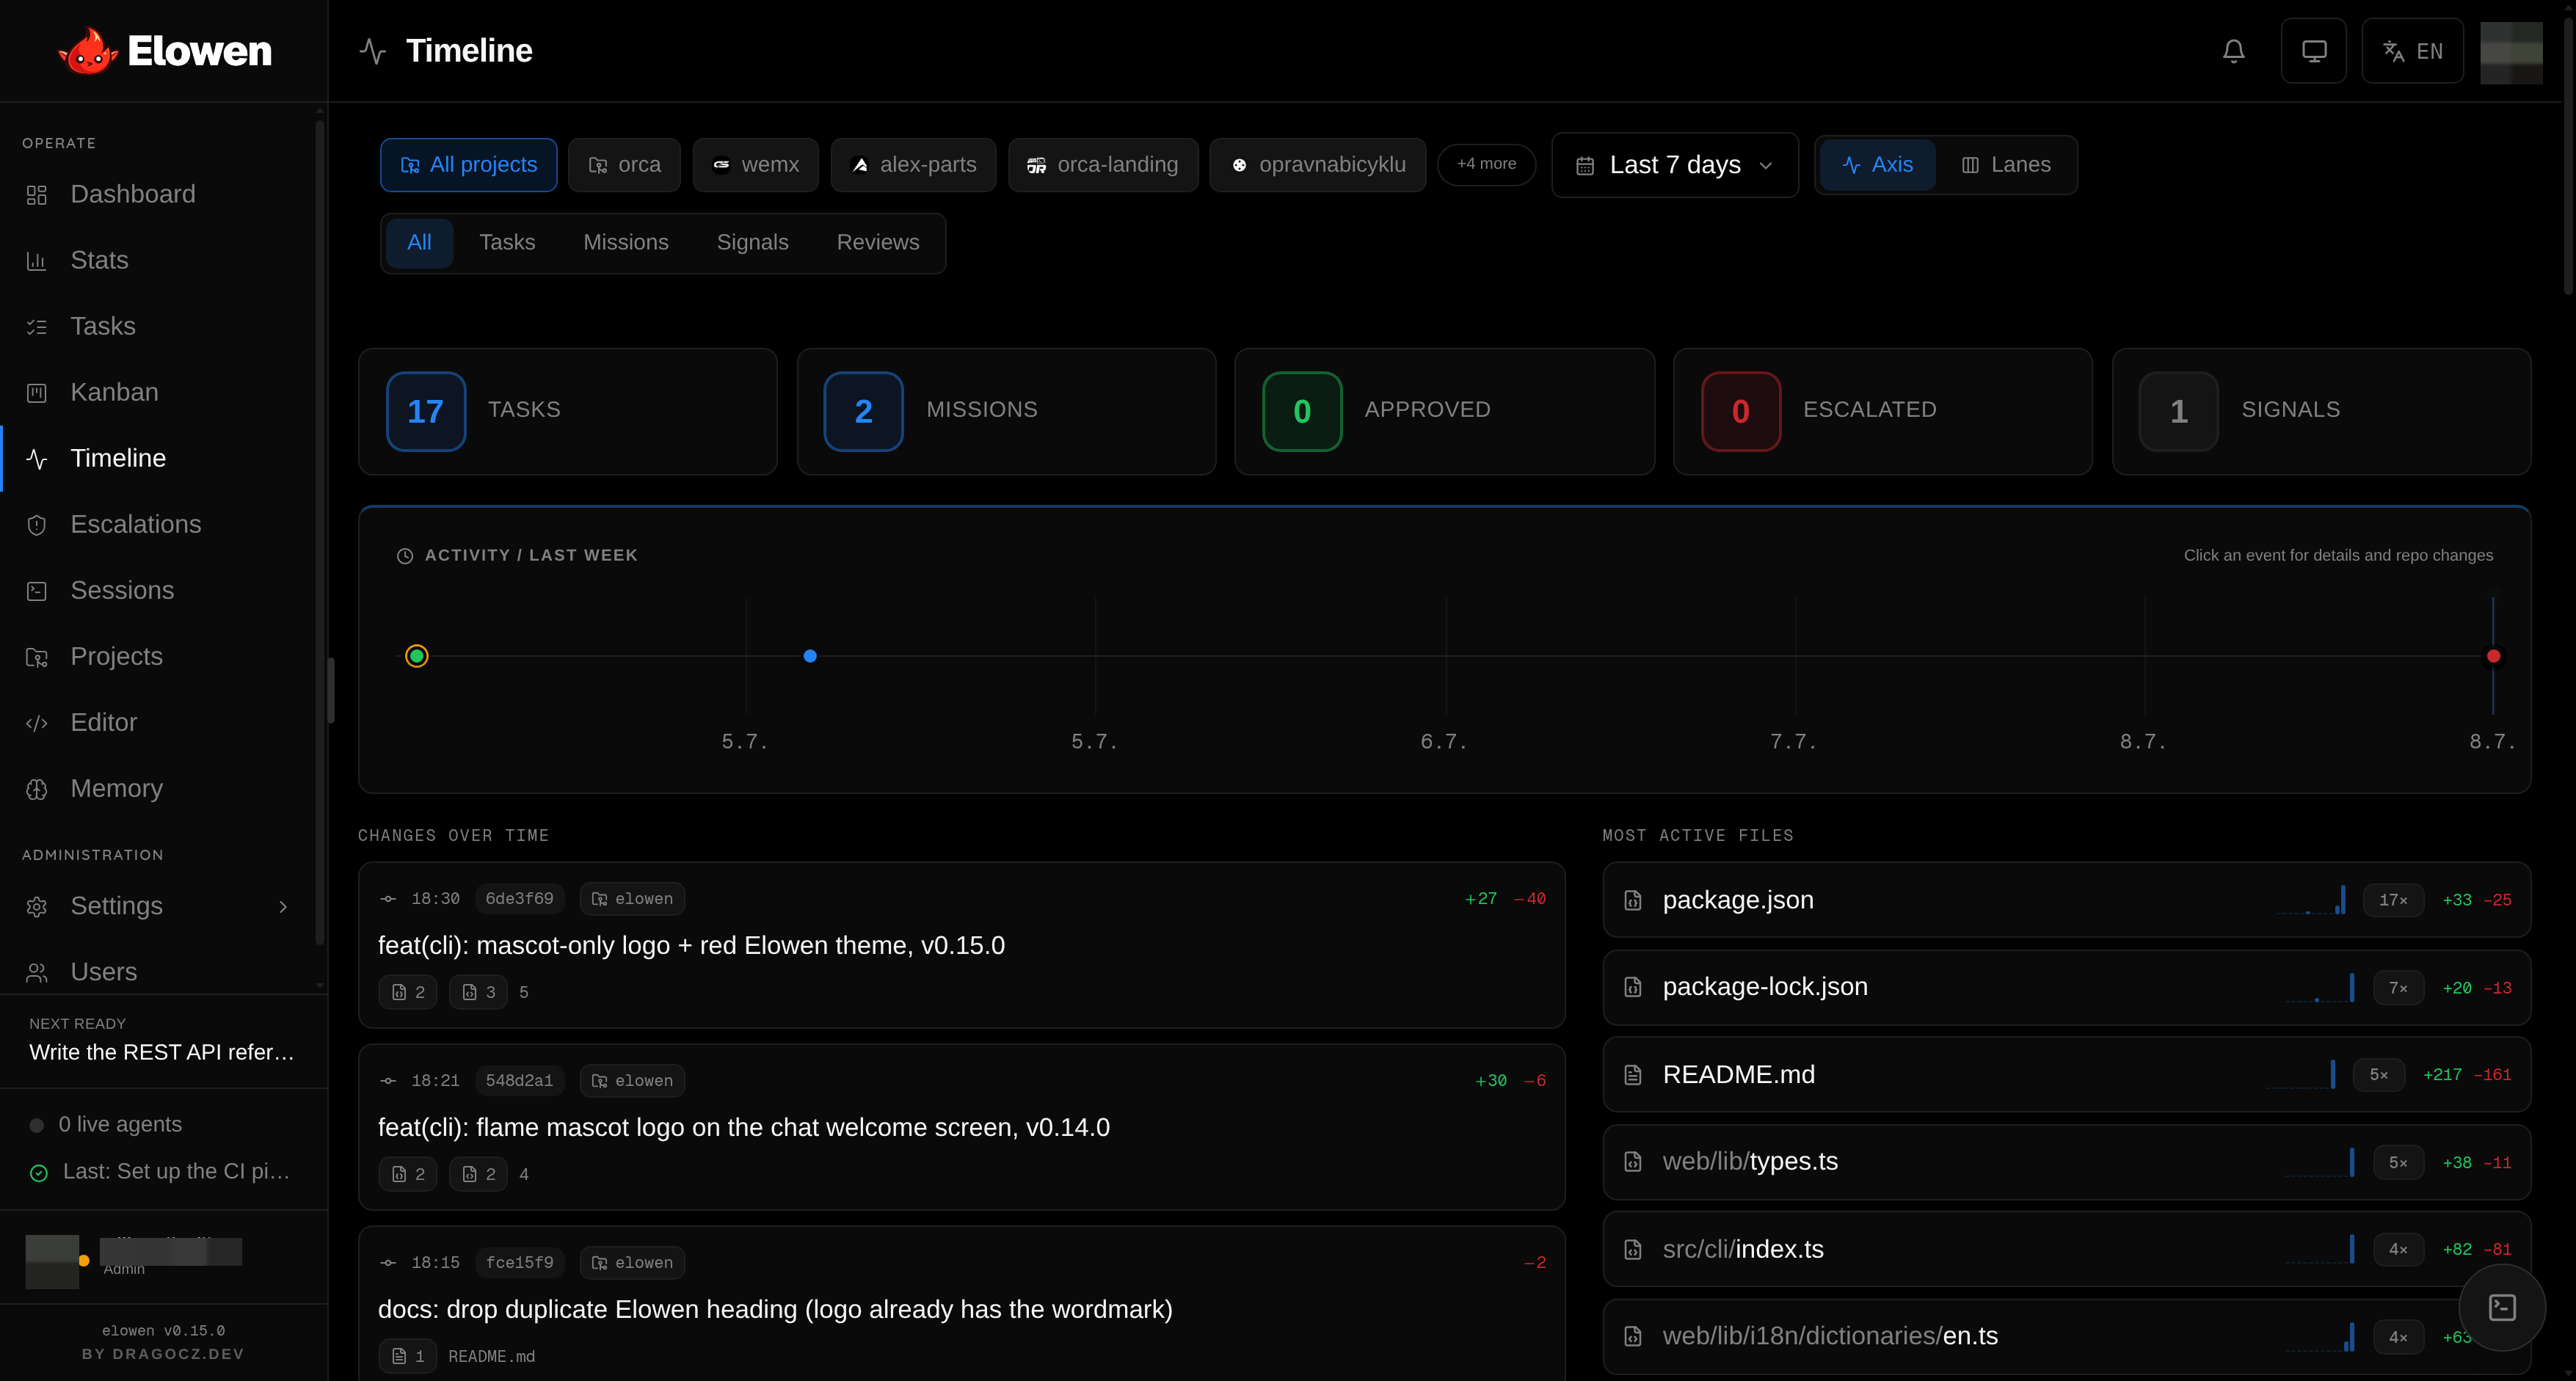Open flame mascot logo v0.14.0 commit entry
This screenshot has width=2576, height=1381.
(961, 1127)
